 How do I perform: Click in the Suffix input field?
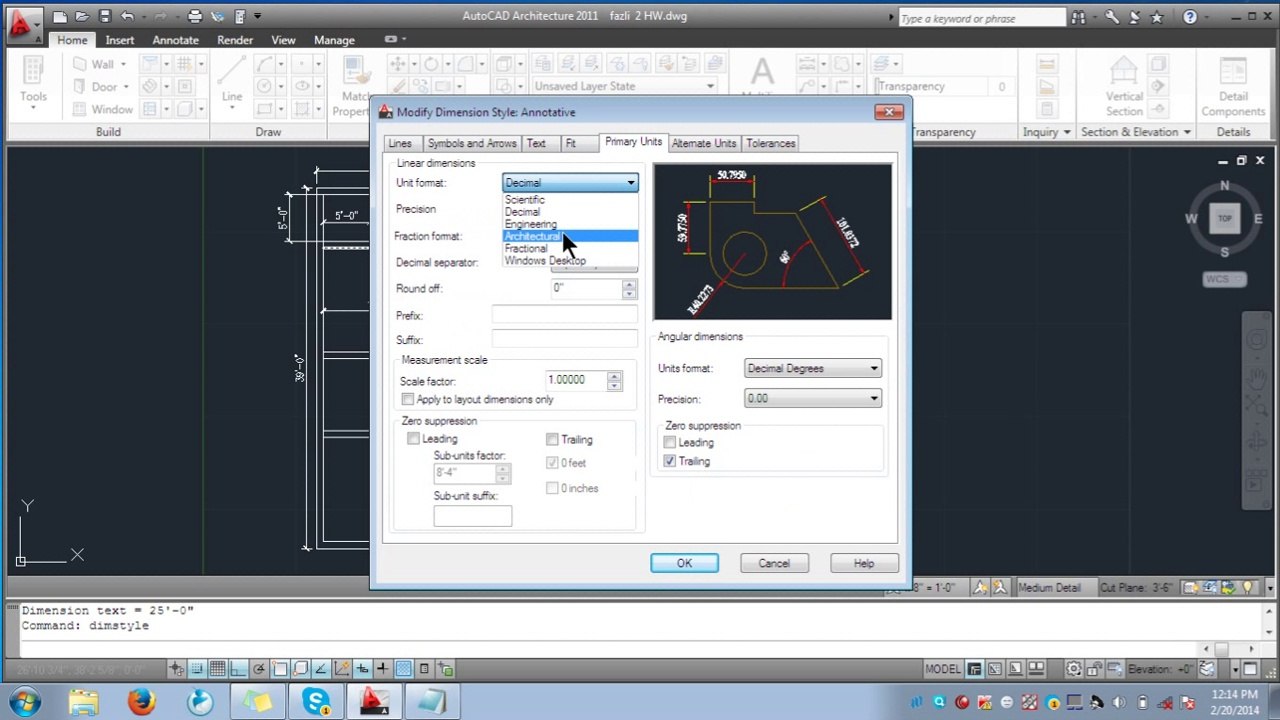(564, 340)
